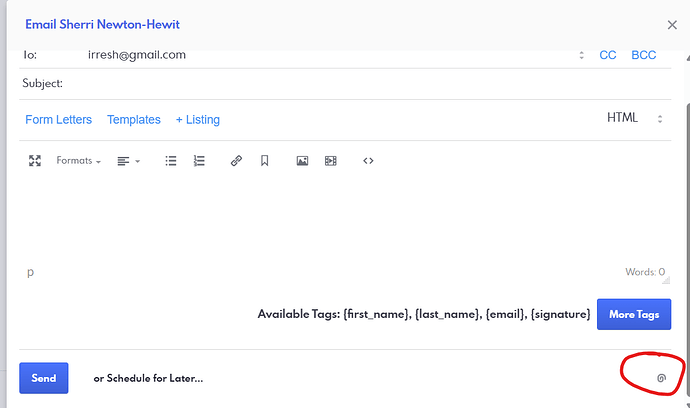Open the HTML format selector
This screenshot has height=408, width=690.
click(x=635, y=118)
